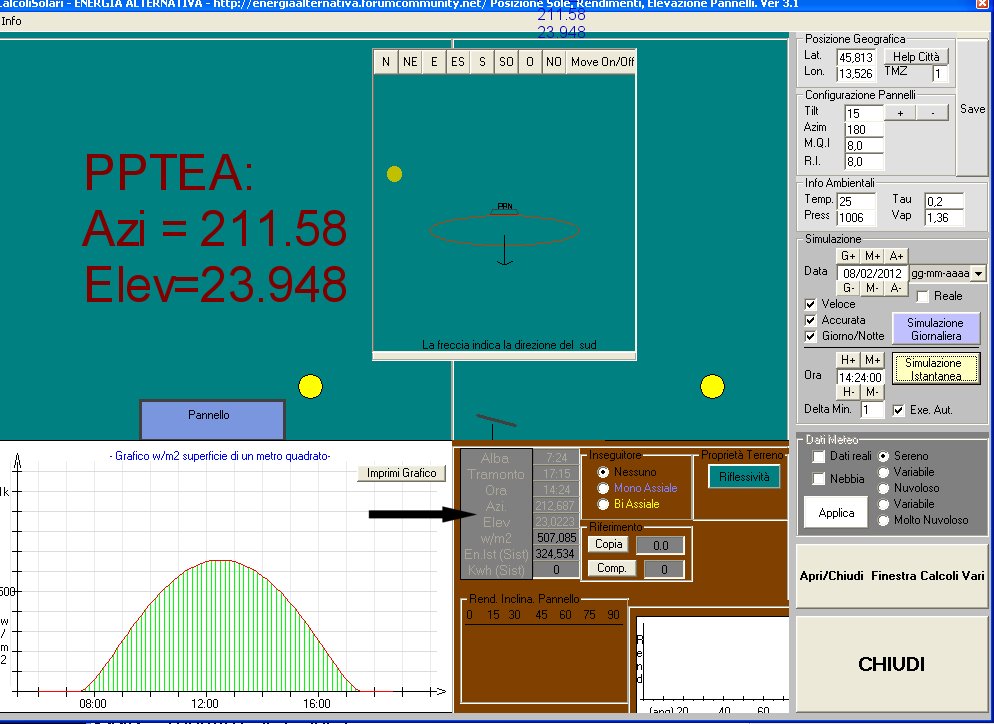The image size is (994, 724).
Task: Toggle the Accurata checkbox
Action: pos(810,320)
